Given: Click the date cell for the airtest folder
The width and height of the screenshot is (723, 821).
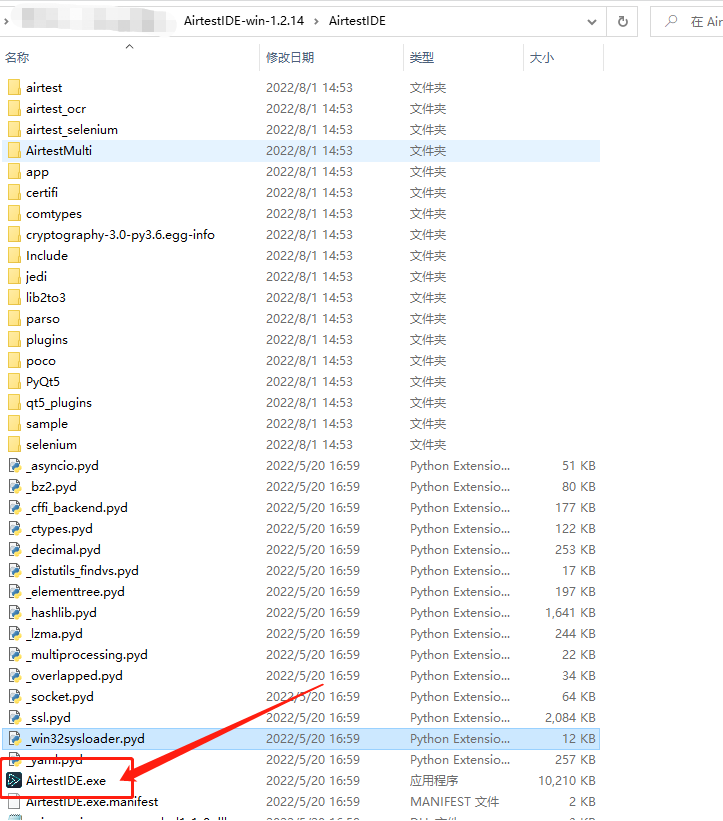Looking at the screenshot, I should tap(309, 87).
